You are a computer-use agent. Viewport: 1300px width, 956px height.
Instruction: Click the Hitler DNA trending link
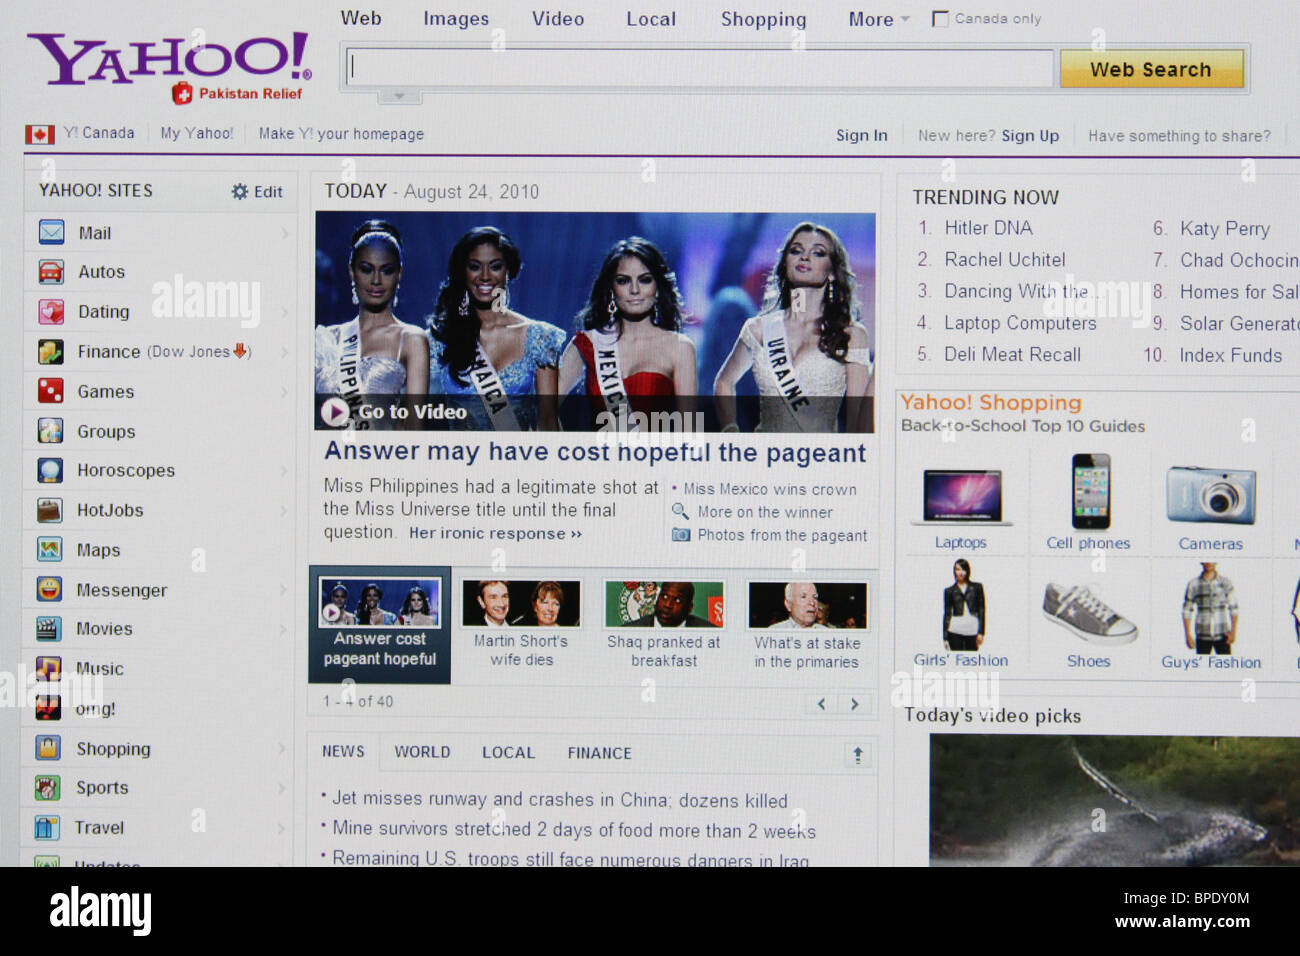[989, 228]
